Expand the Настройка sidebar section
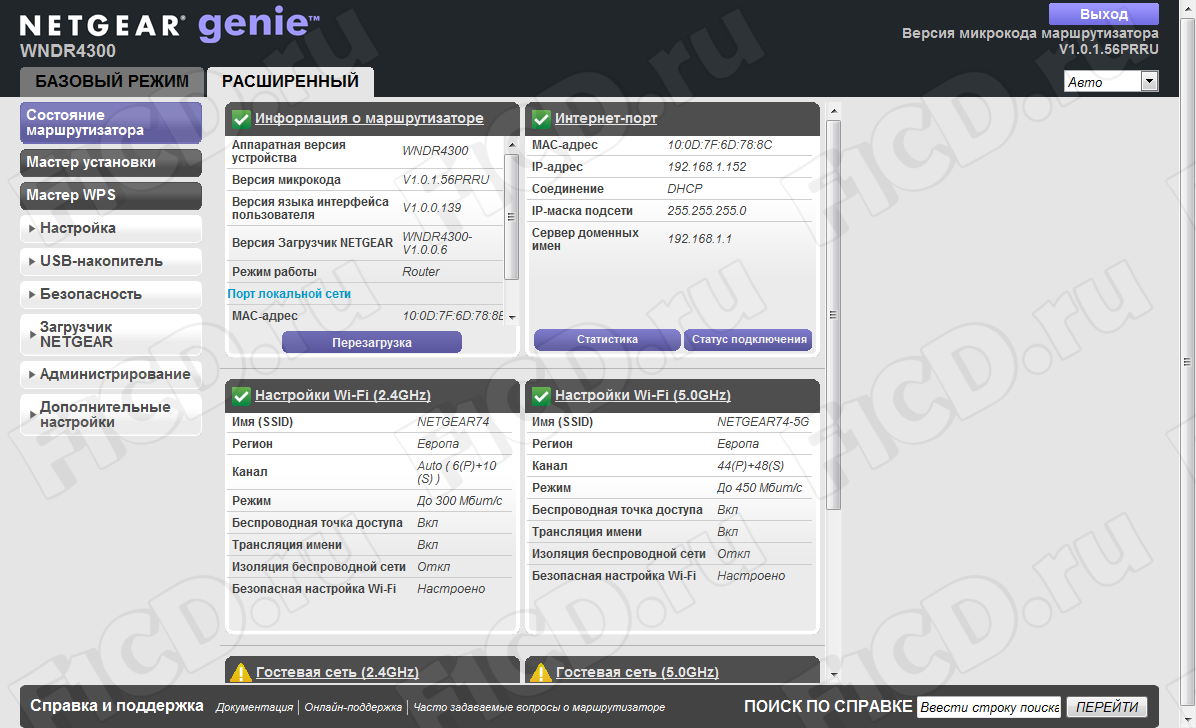 [x=111, y=228]
